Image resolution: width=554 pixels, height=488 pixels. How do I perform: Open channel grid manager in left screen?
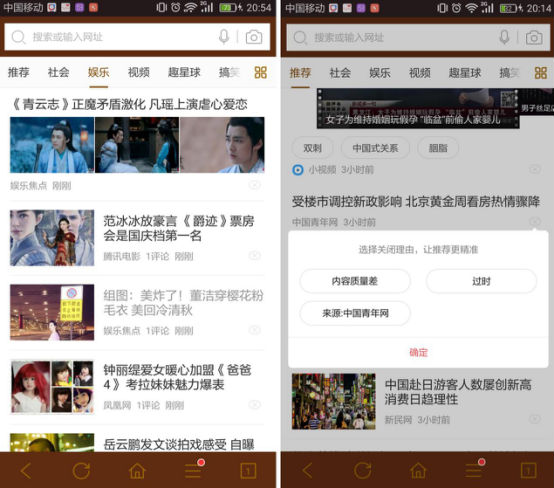tap(261, 72)
